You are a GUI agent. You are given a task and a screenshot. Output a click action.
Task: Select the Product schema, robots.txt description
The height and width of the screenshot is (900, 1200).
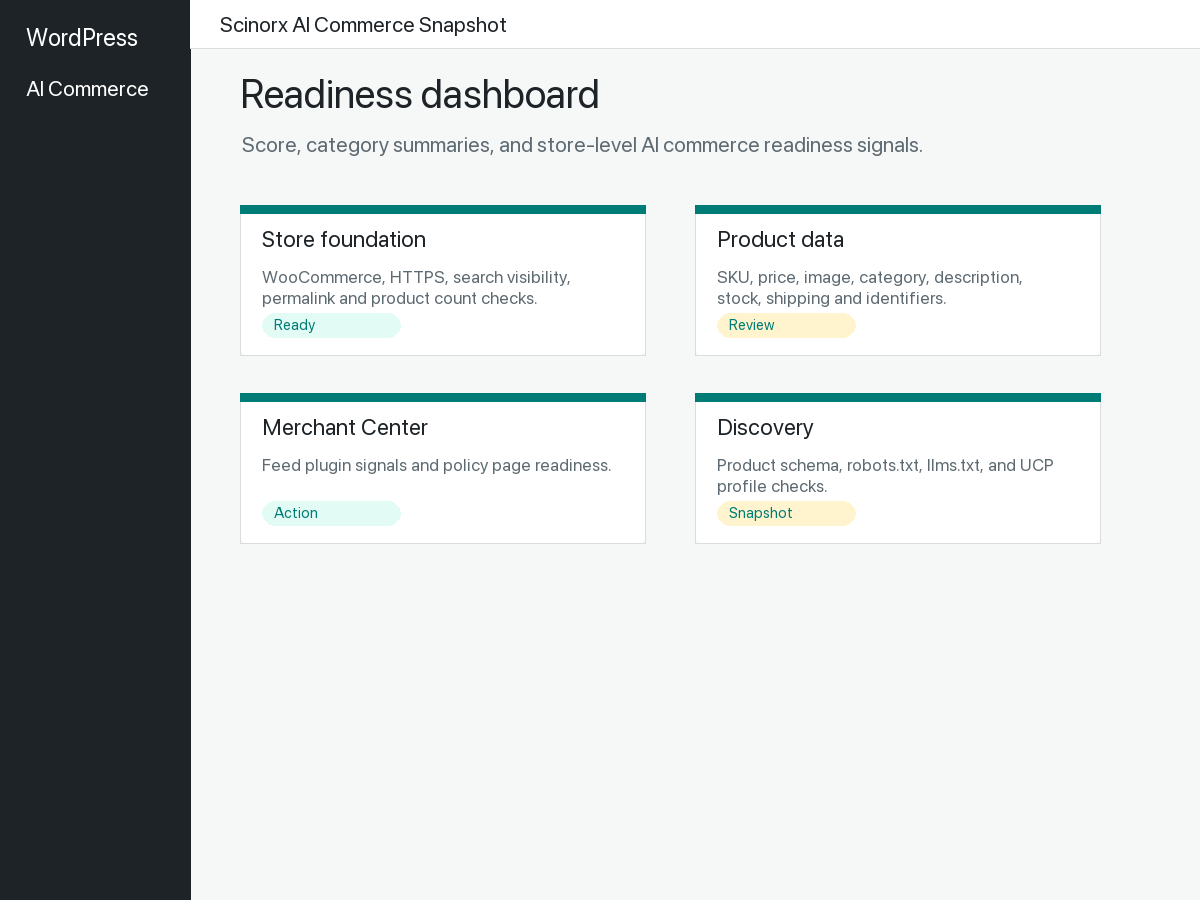[x=885, y=476]
